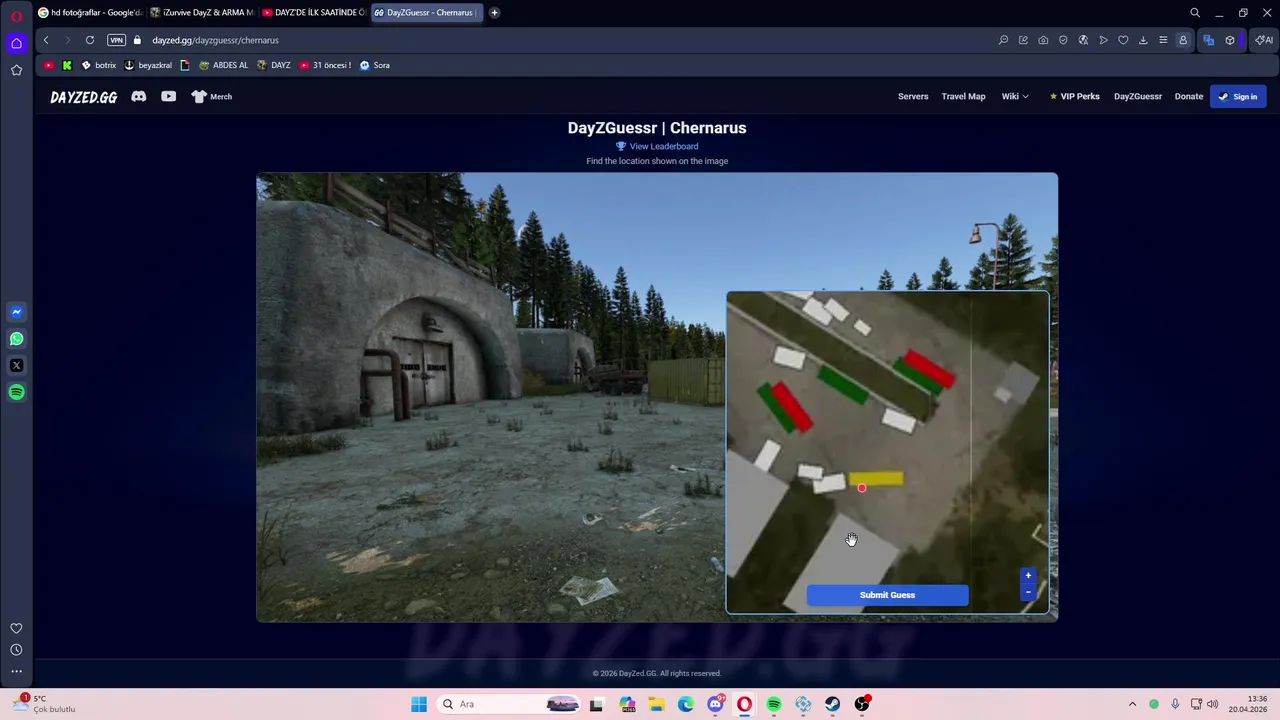Open Travel Map in the site navigation

point(963,96)
